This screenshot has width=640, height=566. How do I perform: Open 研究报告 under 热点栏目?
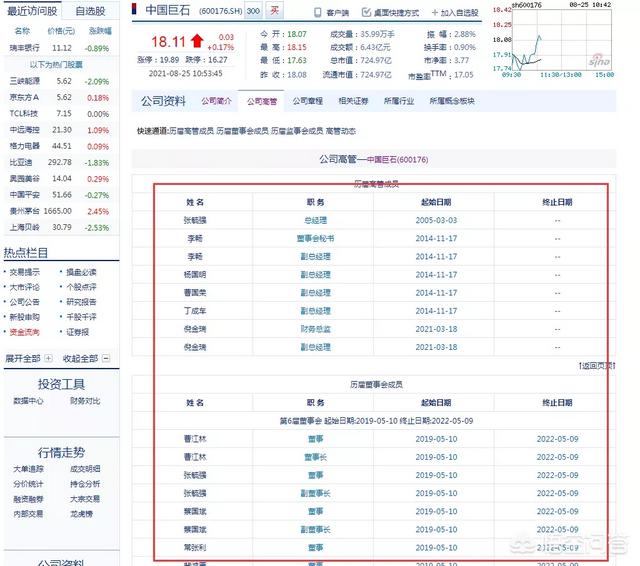pyautogui.click(x=81, y=302)
